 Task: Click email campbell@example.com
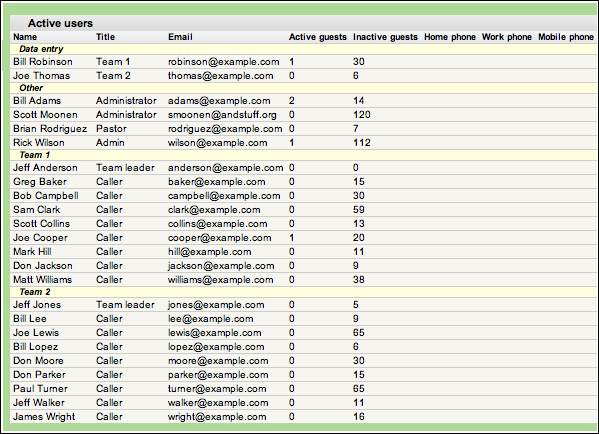pos(224,196)
